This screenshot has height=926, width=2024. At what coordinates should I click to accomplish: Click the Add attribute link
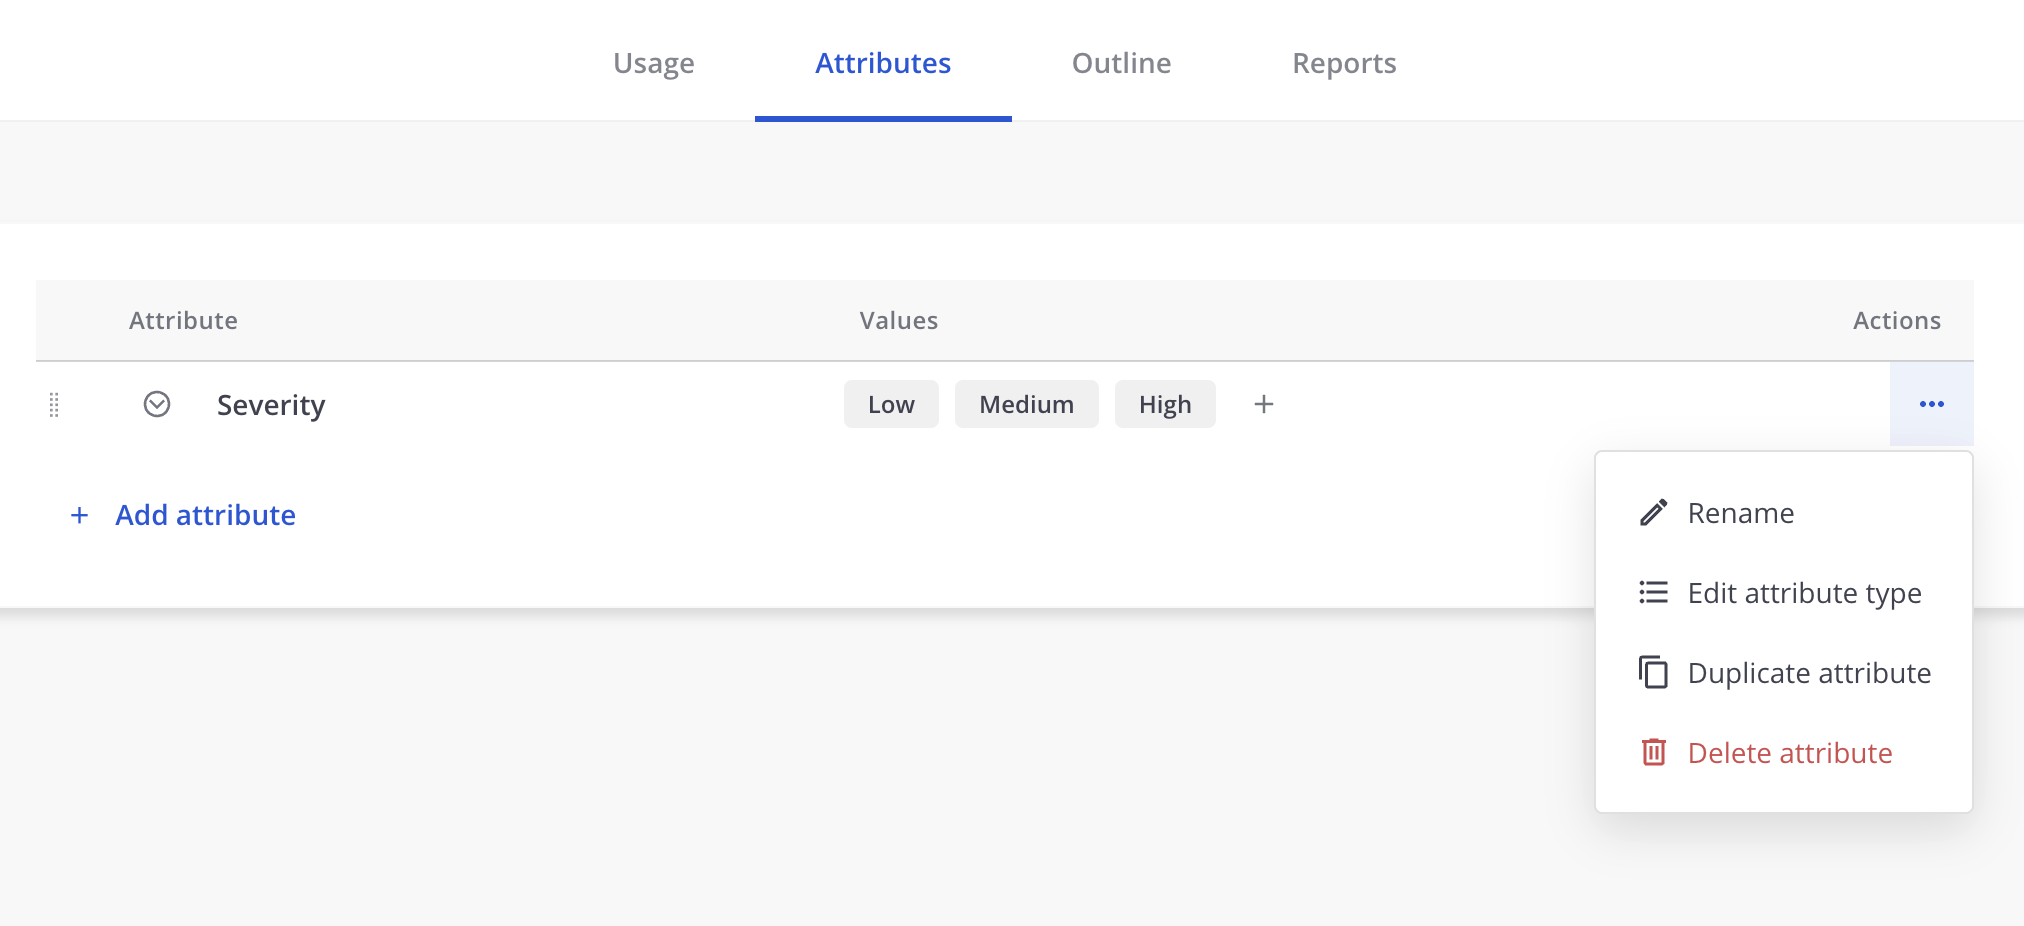point(204,514)
